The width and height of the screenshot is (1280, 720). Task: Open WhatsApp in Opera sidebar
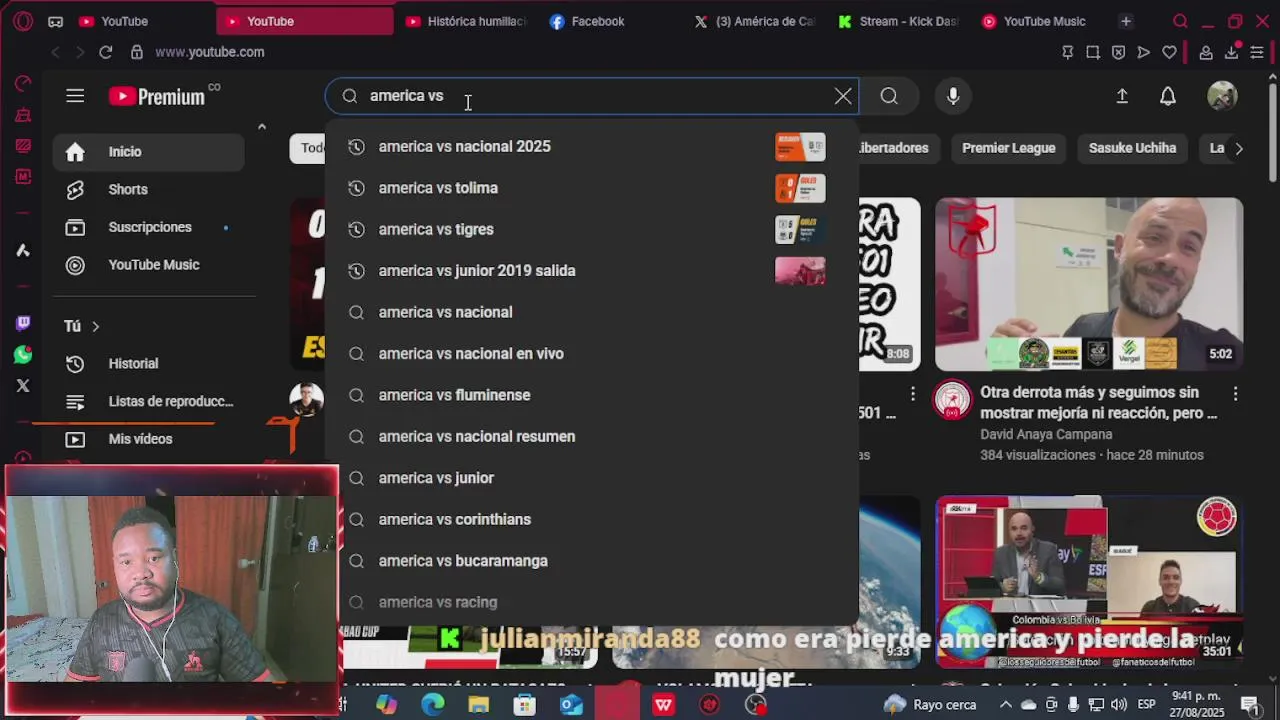pyautogui.click(x=23, y=355)
